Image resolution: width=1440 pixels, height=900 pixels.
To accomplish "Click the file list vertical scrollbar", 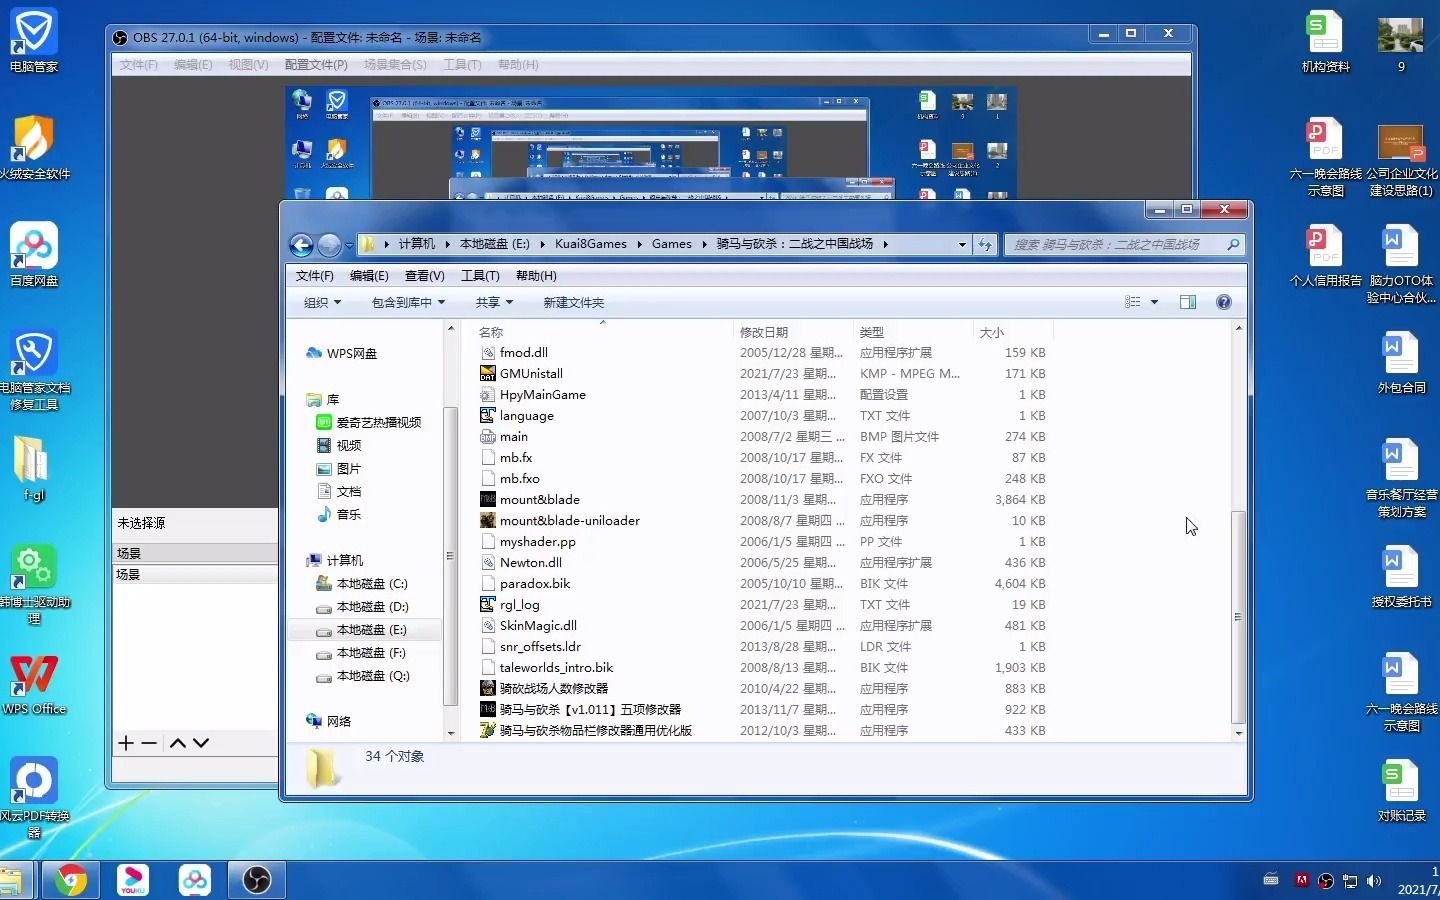I will [x=1238, y=616].
